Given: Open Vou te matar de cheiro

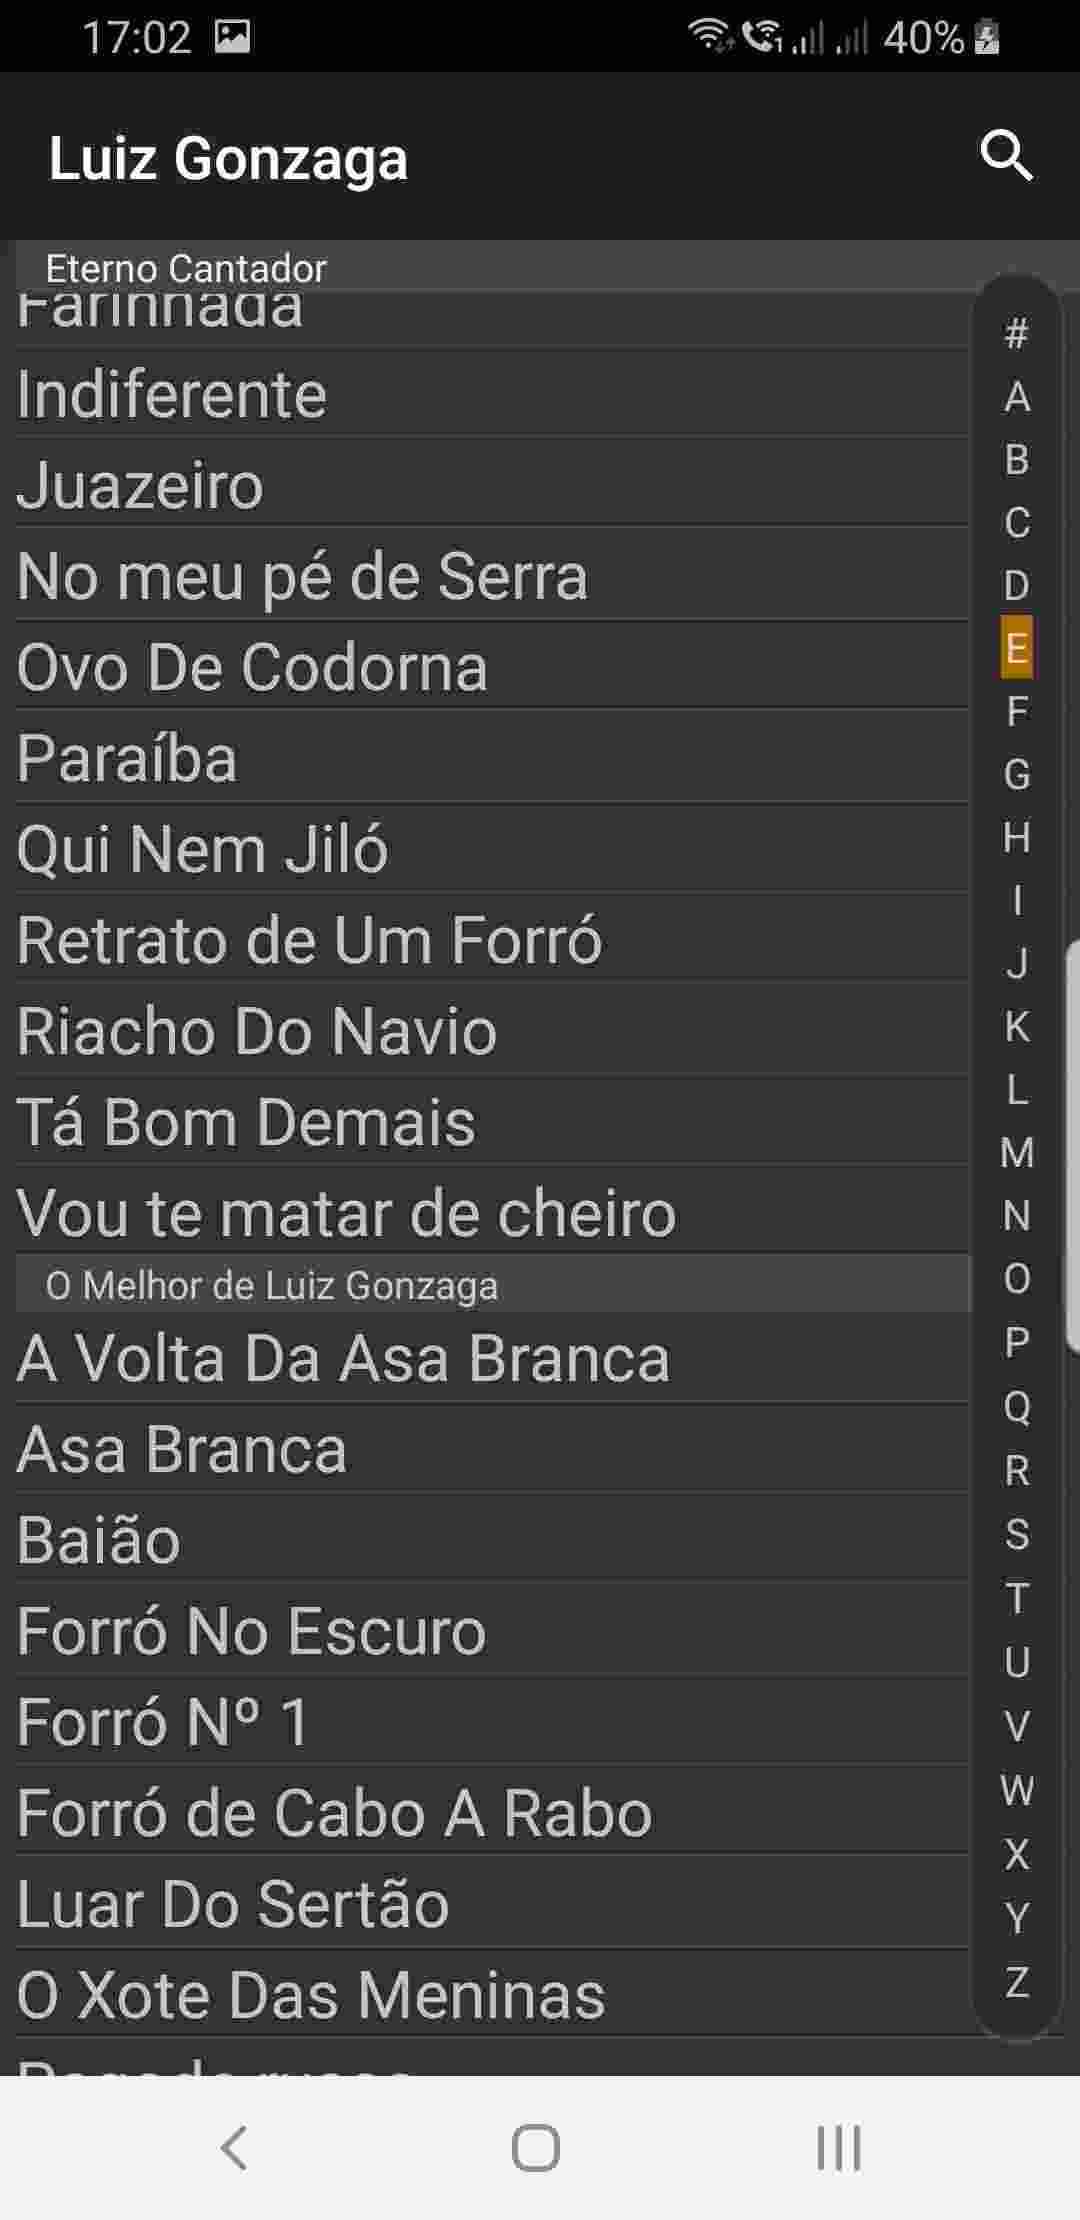Looking at the screenshot, I should click(346, 1213).
